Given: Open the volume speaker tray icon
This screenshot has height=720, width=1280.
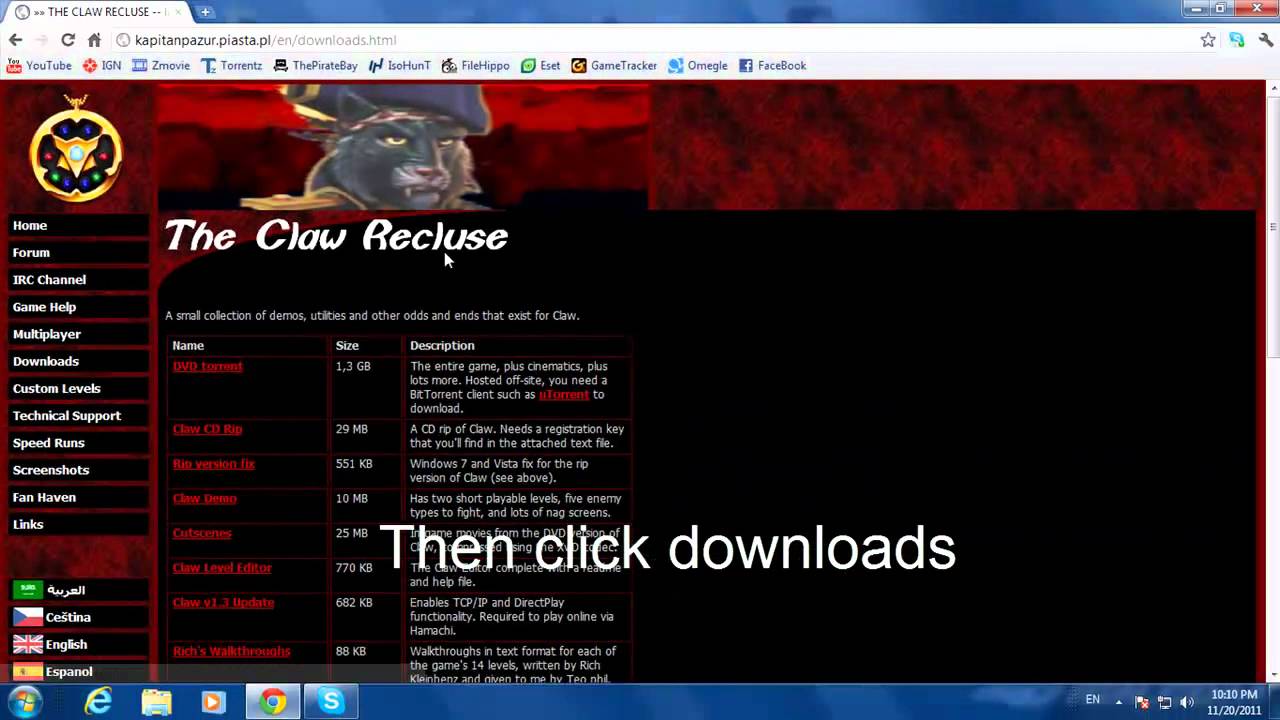Looking at the screenshot, I should [x=1187, y=702].
